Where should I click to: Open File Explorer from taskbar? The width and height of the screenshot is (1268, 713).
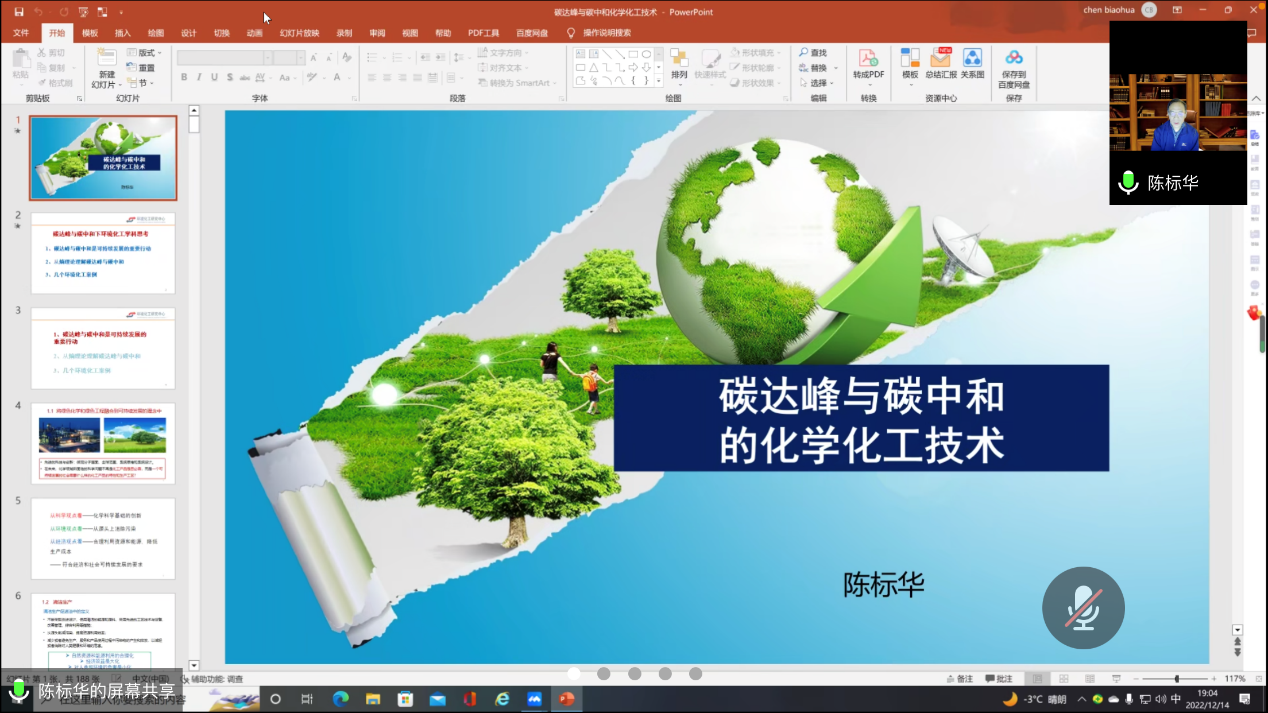click(372, 698)
